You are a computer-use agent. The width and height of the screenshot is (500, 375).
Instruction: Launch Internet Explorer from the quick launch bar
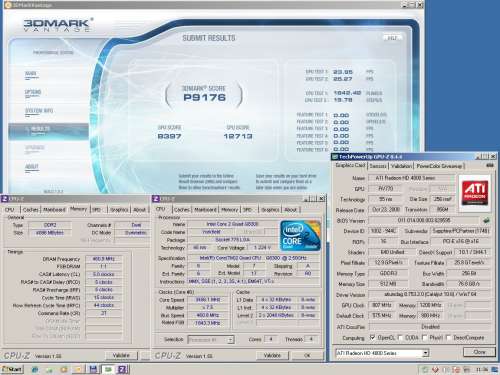[35, 369]
